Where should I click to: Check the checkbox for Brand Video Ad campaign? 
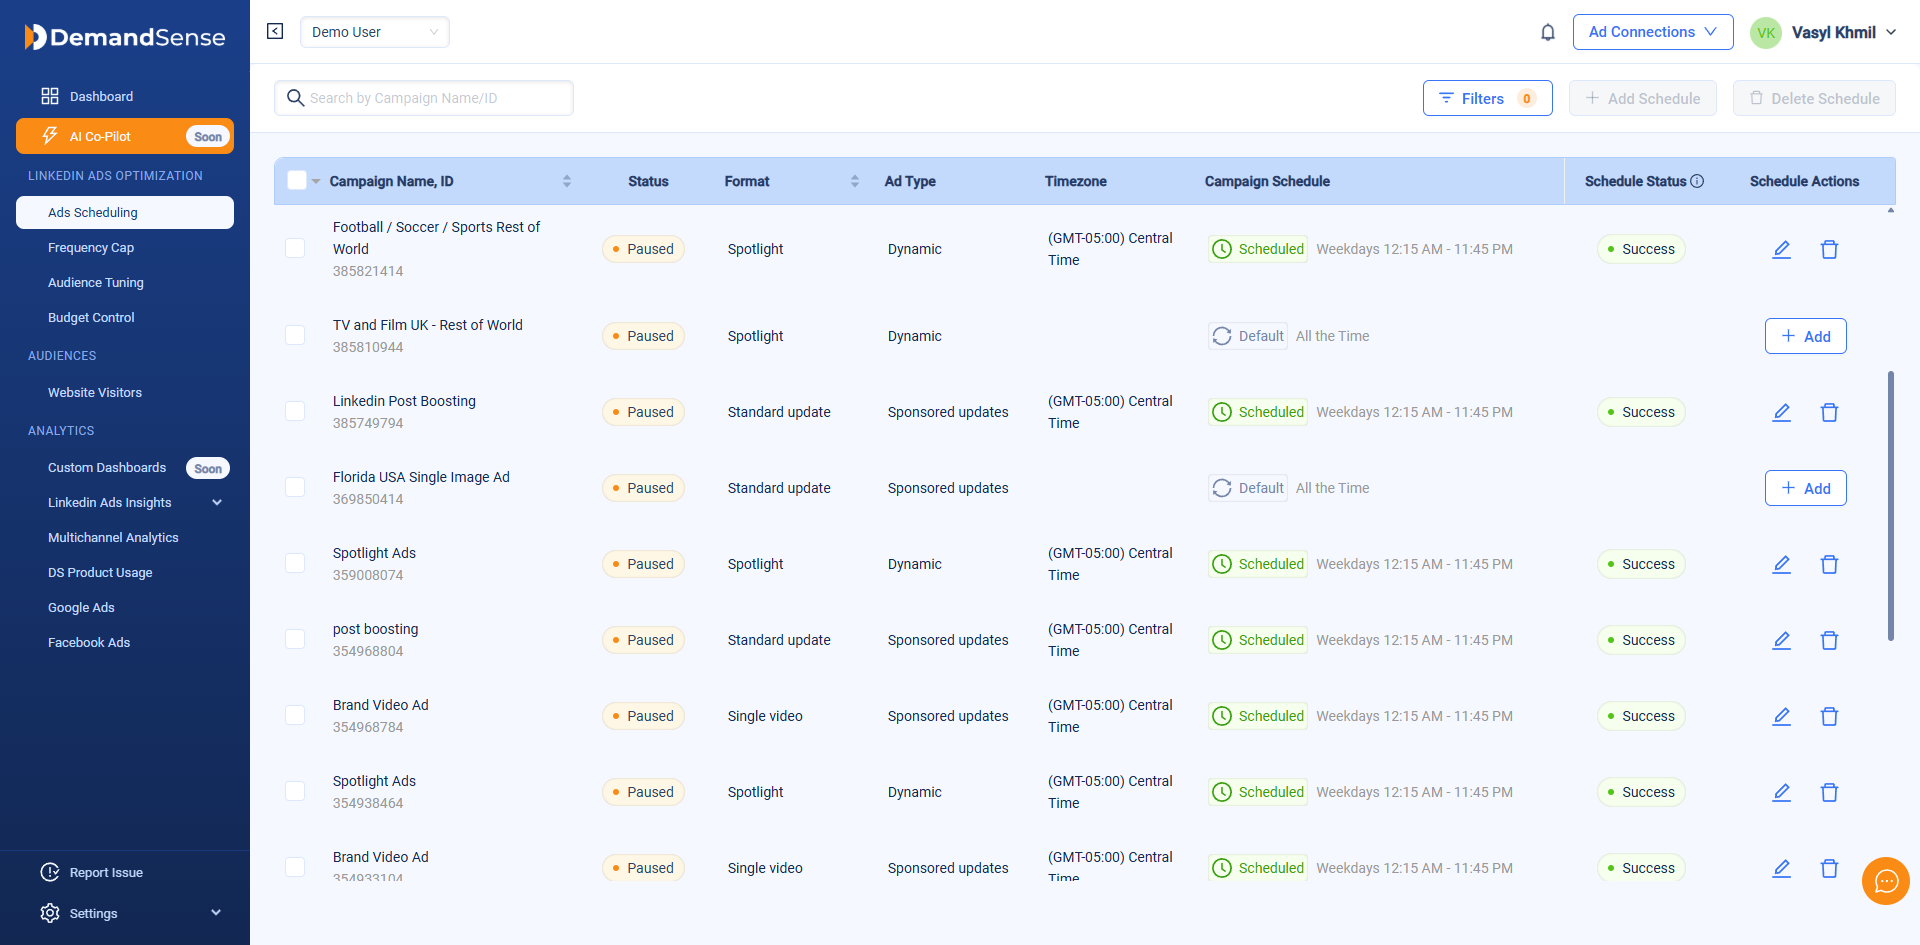coord(295,715)
